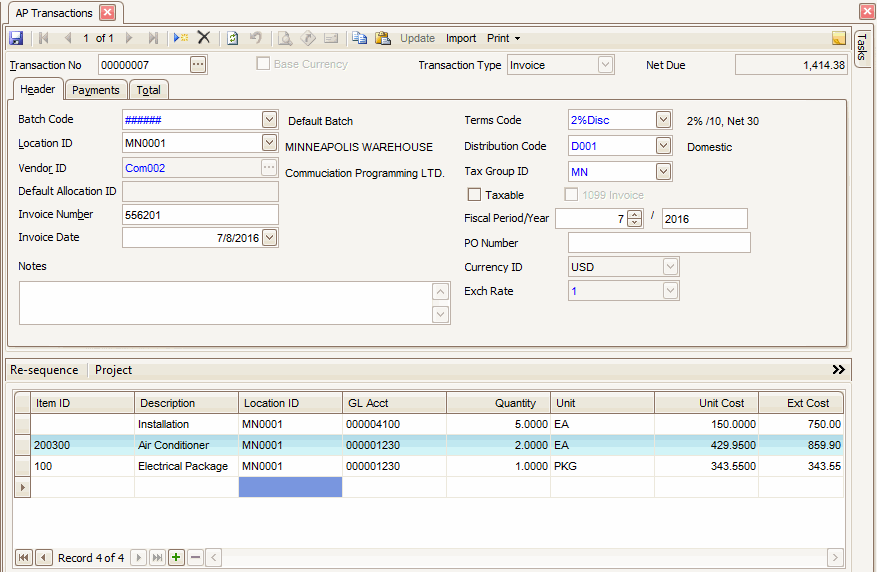877x572 pixels.
Task: Click into the PO Number field
Action: (x=659, y=243)
